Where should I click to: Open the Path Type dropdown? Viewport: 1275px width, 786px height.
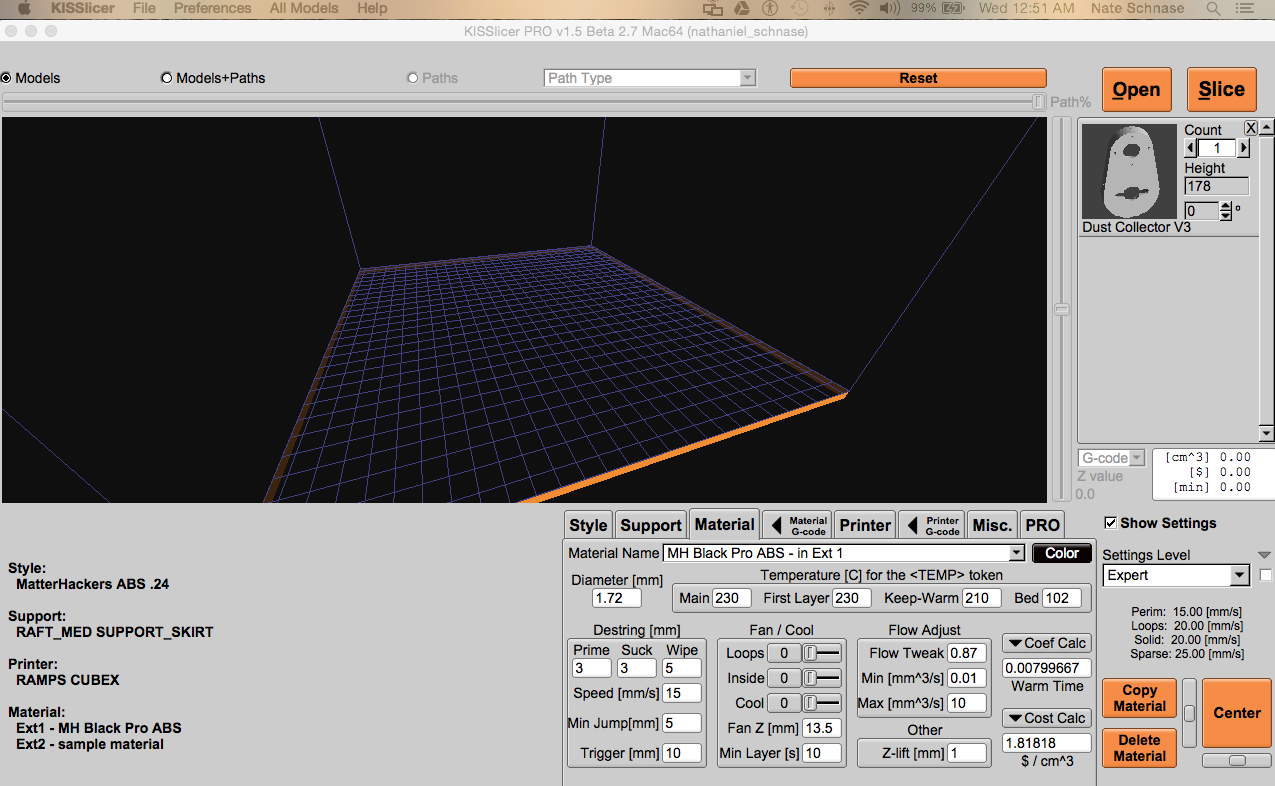click(x=650, y=78)
